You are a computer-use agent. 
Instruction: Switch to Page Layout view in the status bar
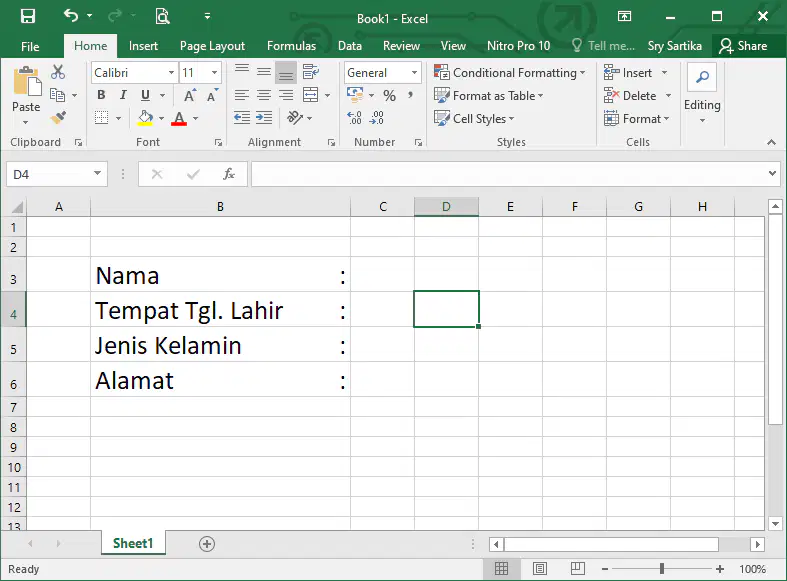coord(540,568)
